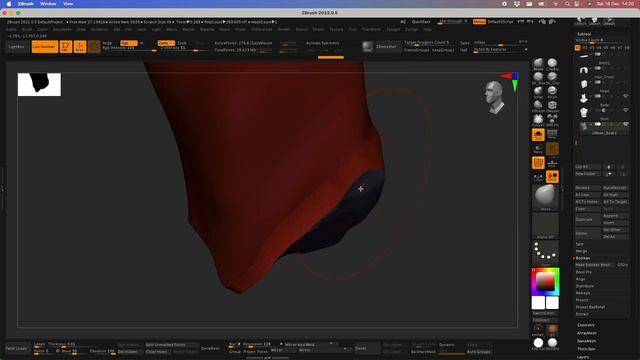The width and height of the screenshot is (640, 360).
Task: Expand the Bevel Pro section
Action: [x=584, y=272]
